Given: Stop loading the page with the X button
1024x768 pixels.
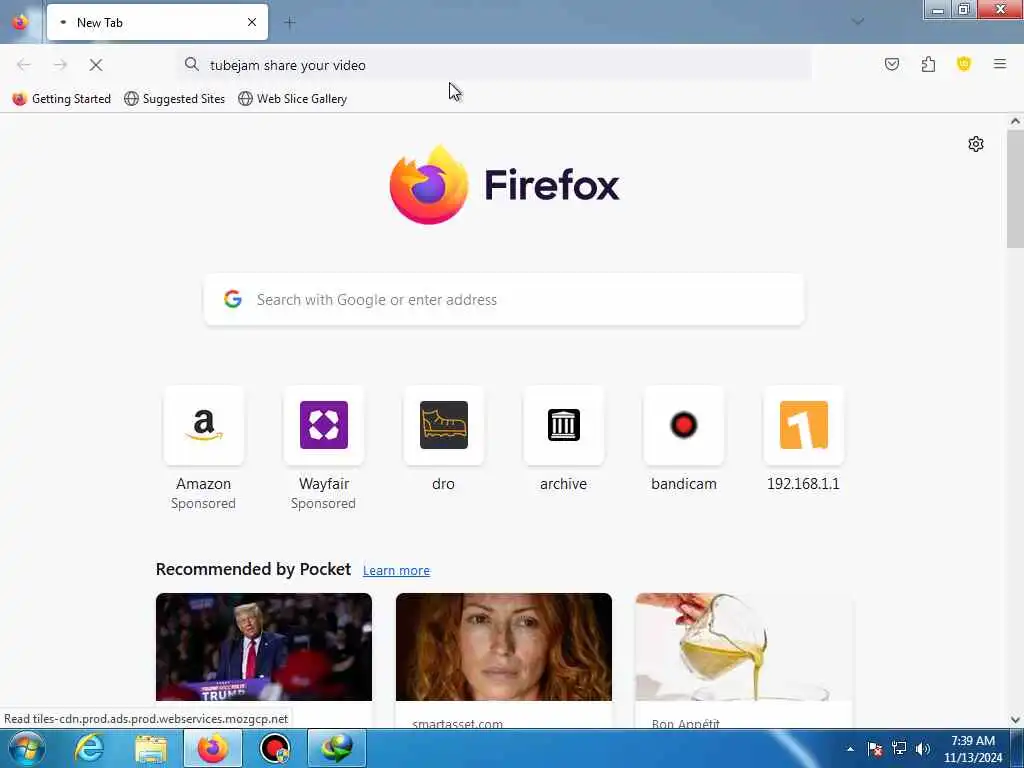Looking at the screenshot, I should [x=95, y=65].
